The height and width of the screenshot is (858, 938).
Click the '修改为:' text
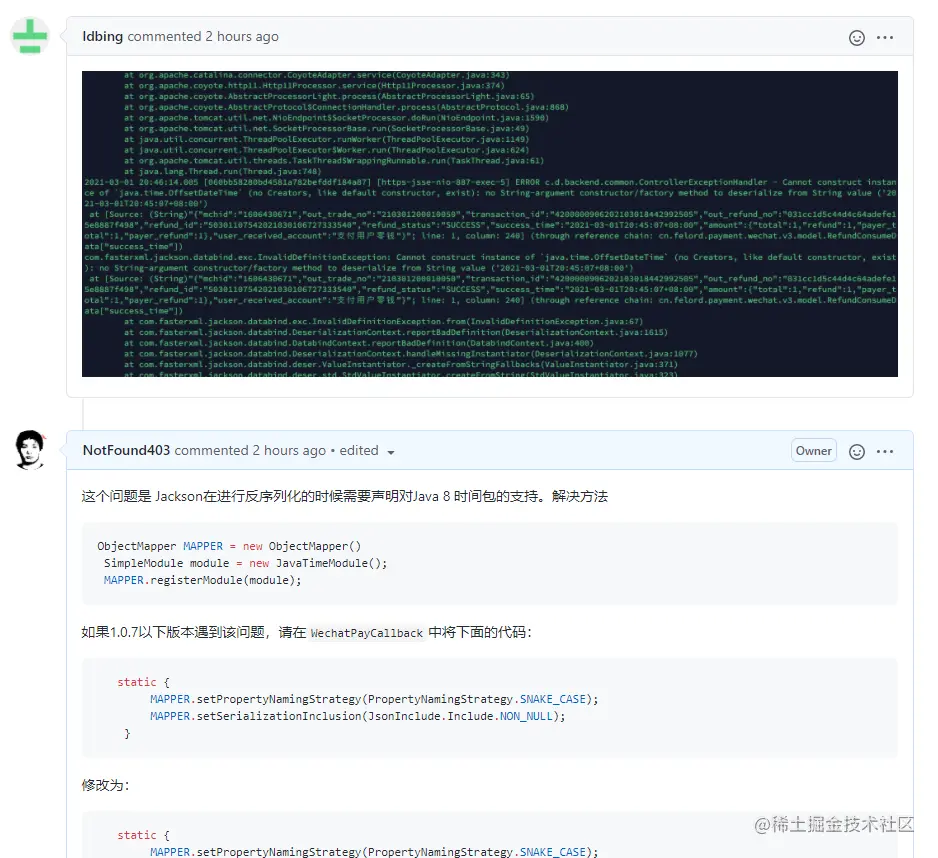click(x=105, y=785)
